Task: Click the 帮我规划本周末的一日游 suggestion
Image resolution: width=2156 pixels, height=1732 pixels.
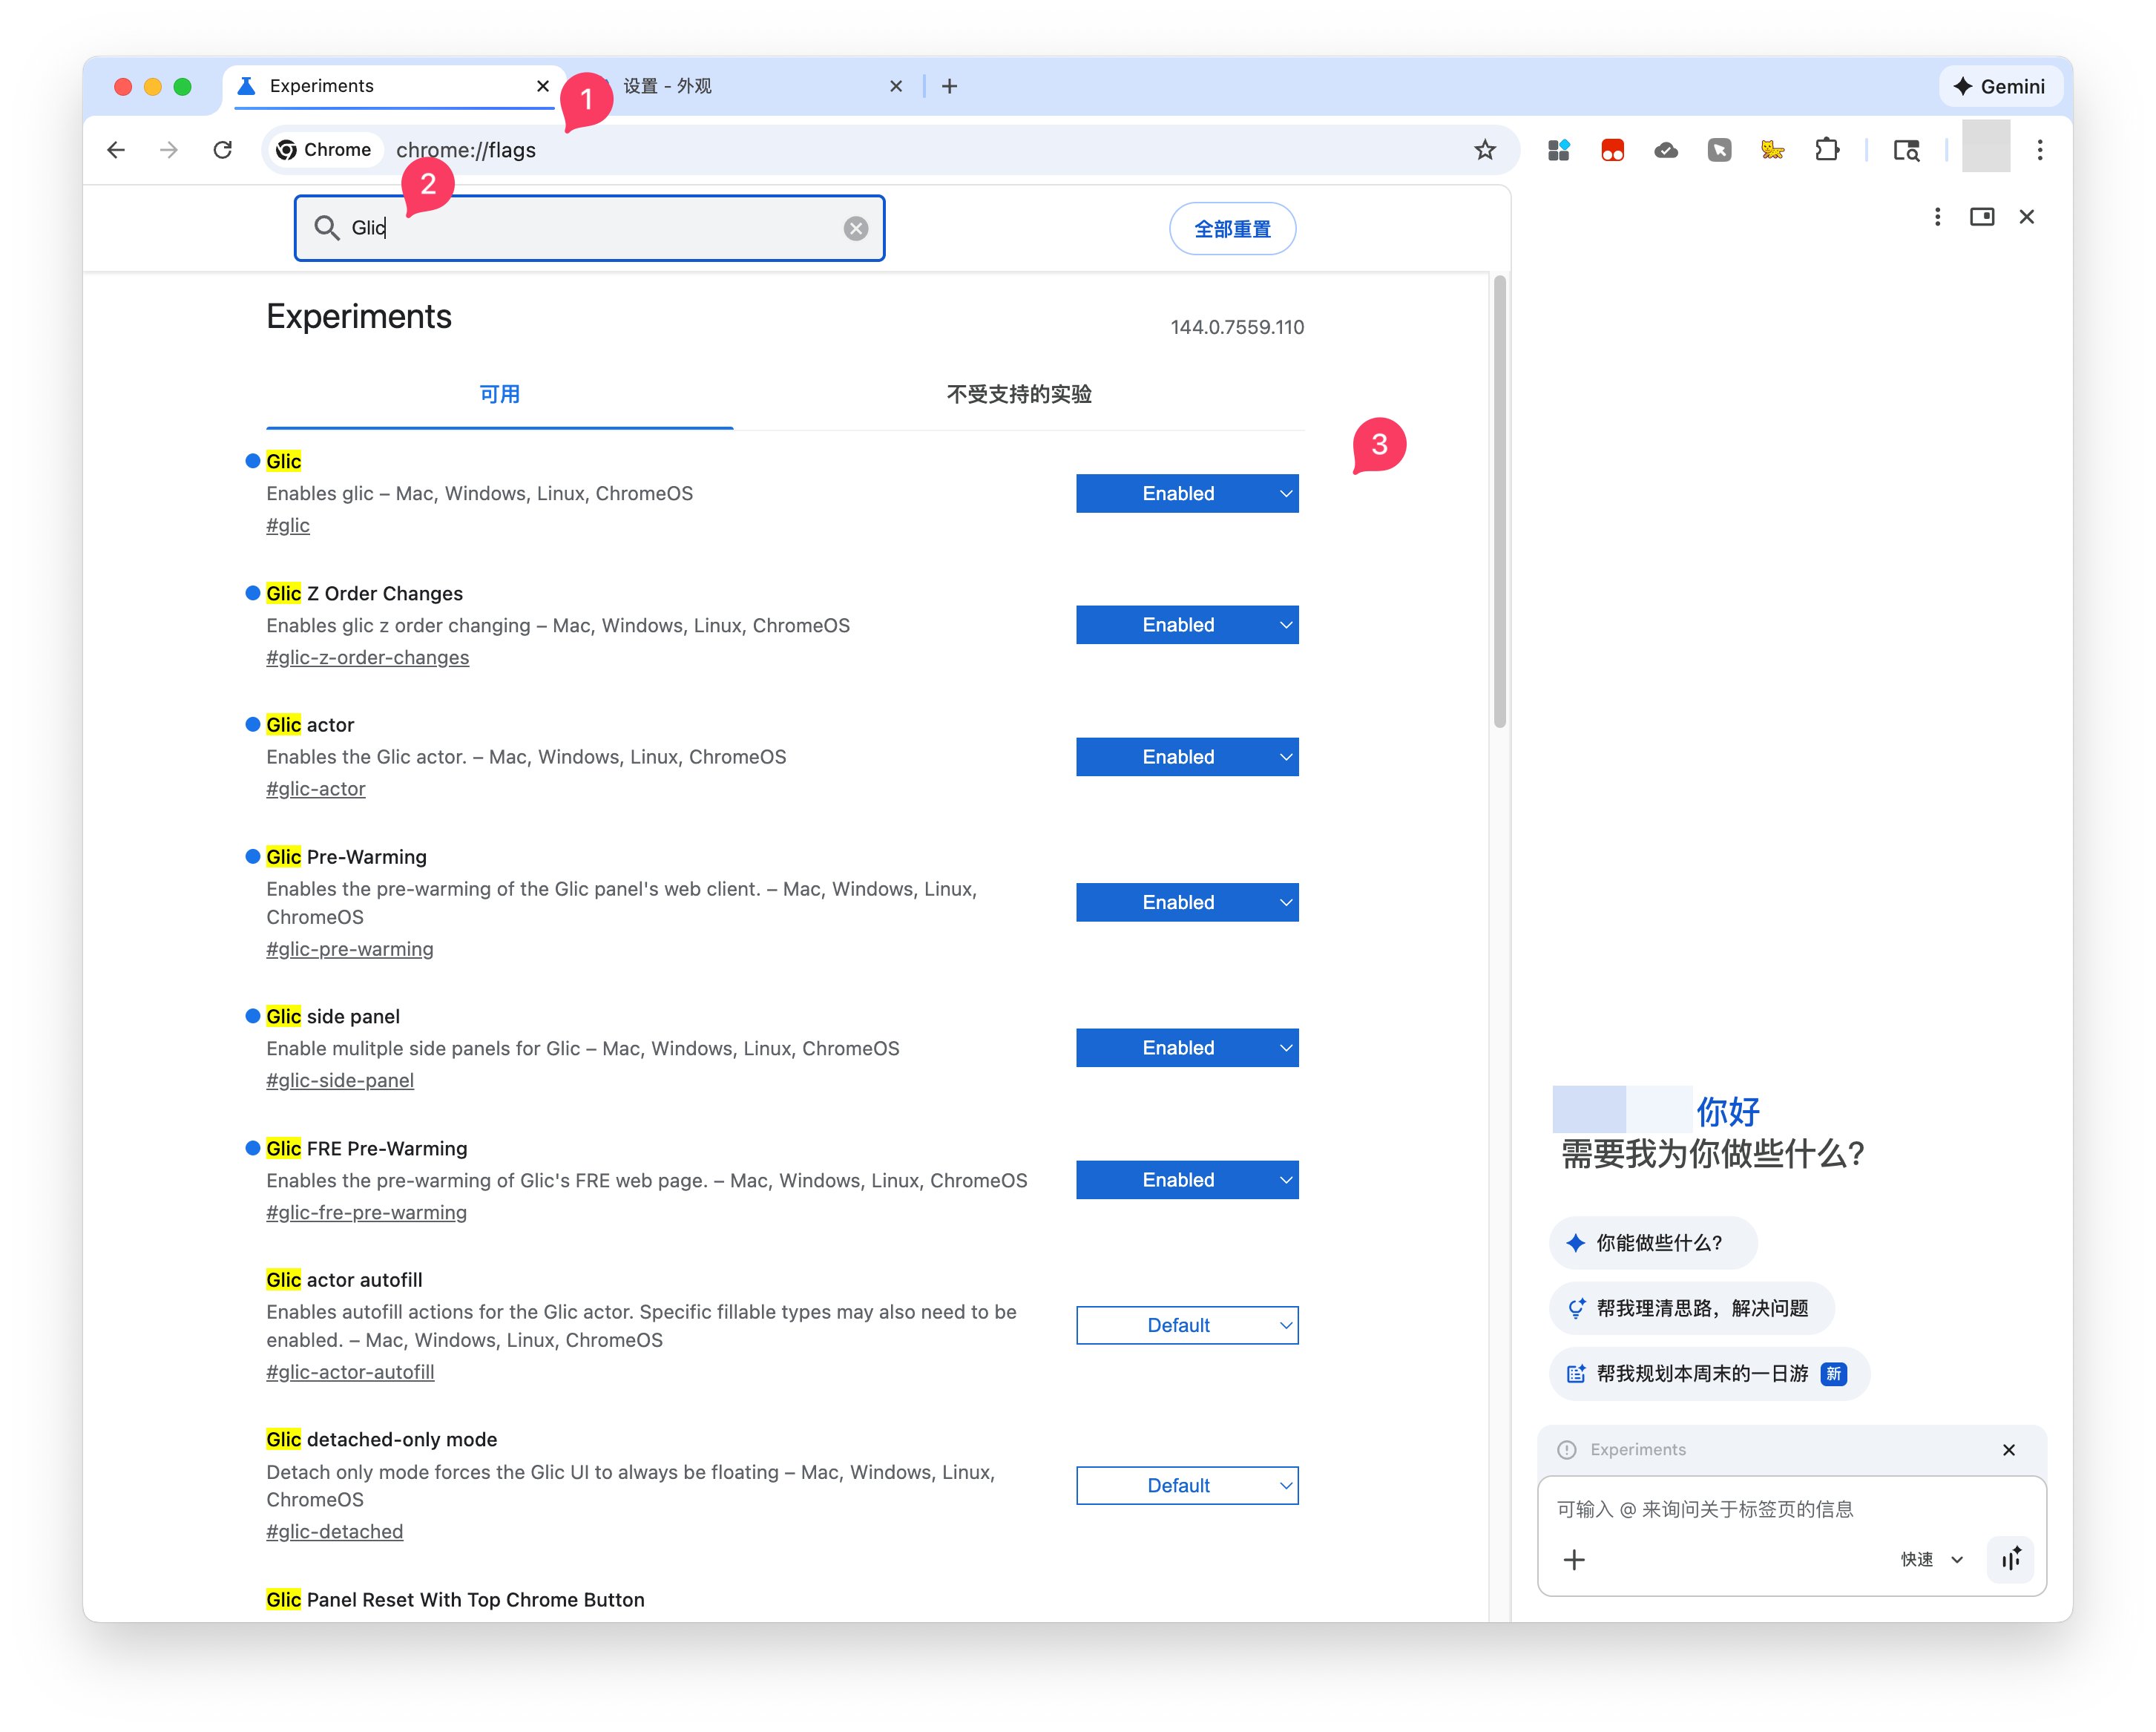Action: tap(1709, 1374)
